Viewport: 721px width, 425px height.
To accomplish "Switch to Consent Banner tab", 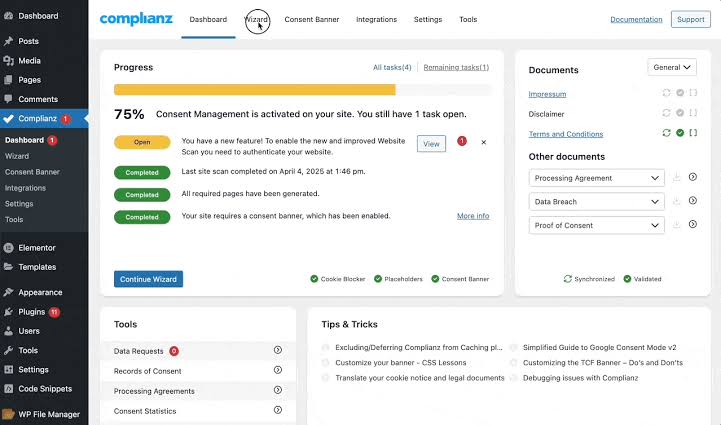I will click(x=312, y=19).
